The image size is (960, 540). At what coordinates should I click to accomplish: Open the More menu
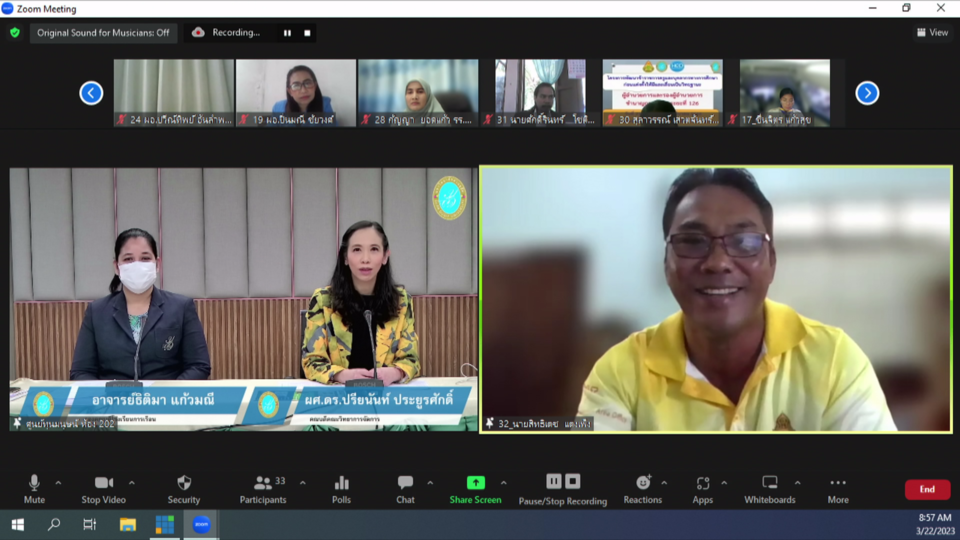[x=838, y=488]
